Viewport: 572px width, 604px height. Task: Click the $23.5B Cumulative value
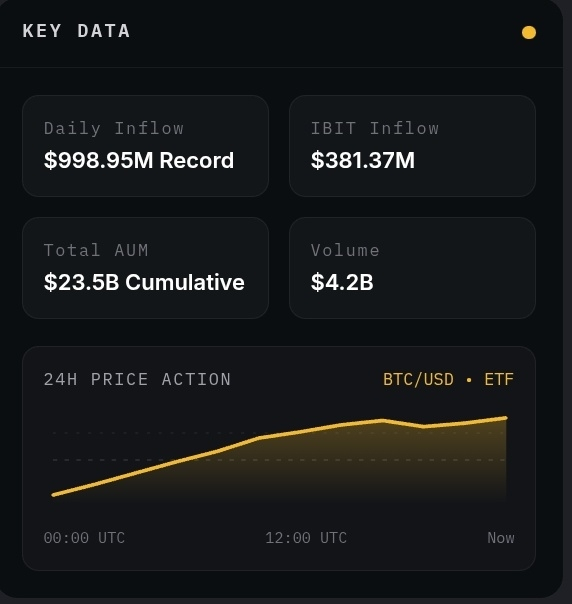pyautogui.click(x=144, y=282)
